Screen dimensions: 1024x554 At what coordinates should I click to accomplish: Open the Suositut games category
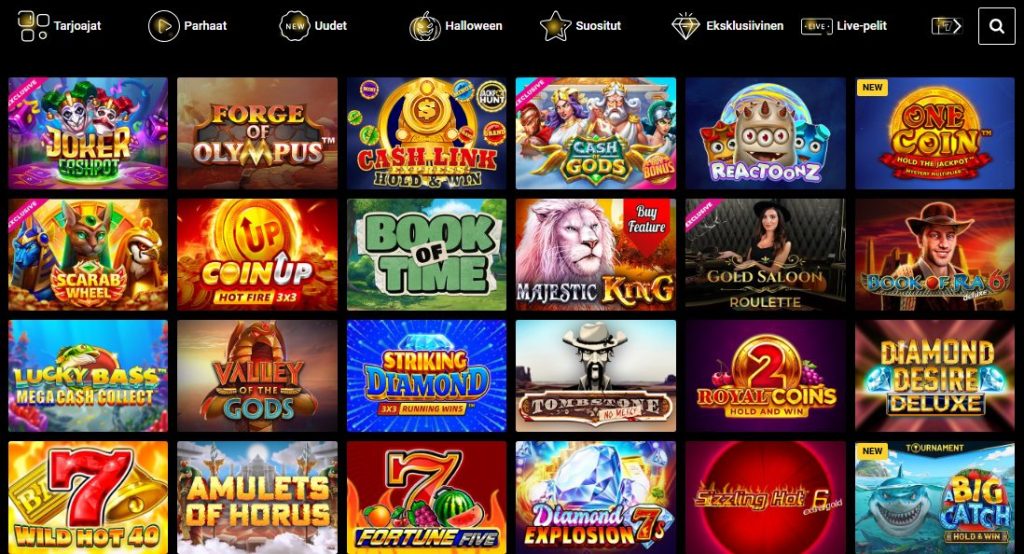point(598,26)
